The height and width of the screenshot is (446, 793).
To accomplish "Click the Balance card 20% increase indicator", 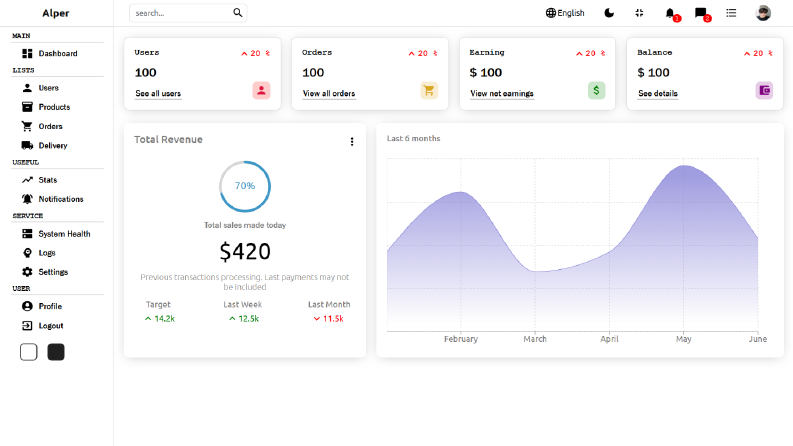I will 758,53.
